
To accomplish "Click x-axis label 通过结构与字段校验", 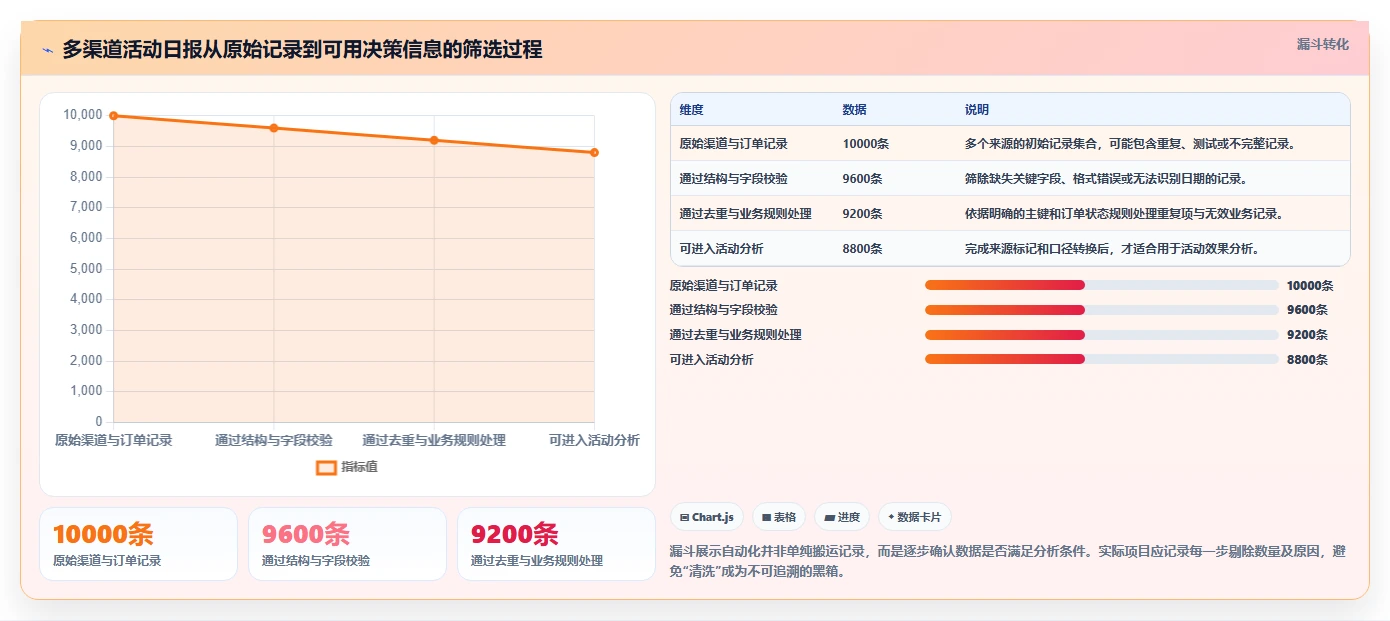I will tap(274, 440).
